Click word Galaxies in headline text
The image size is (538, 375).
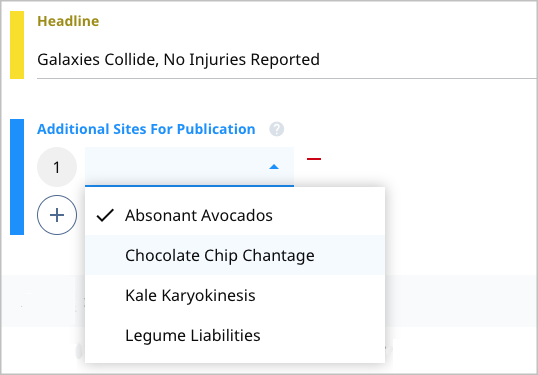pyautogui.click(x=69, y=60)
